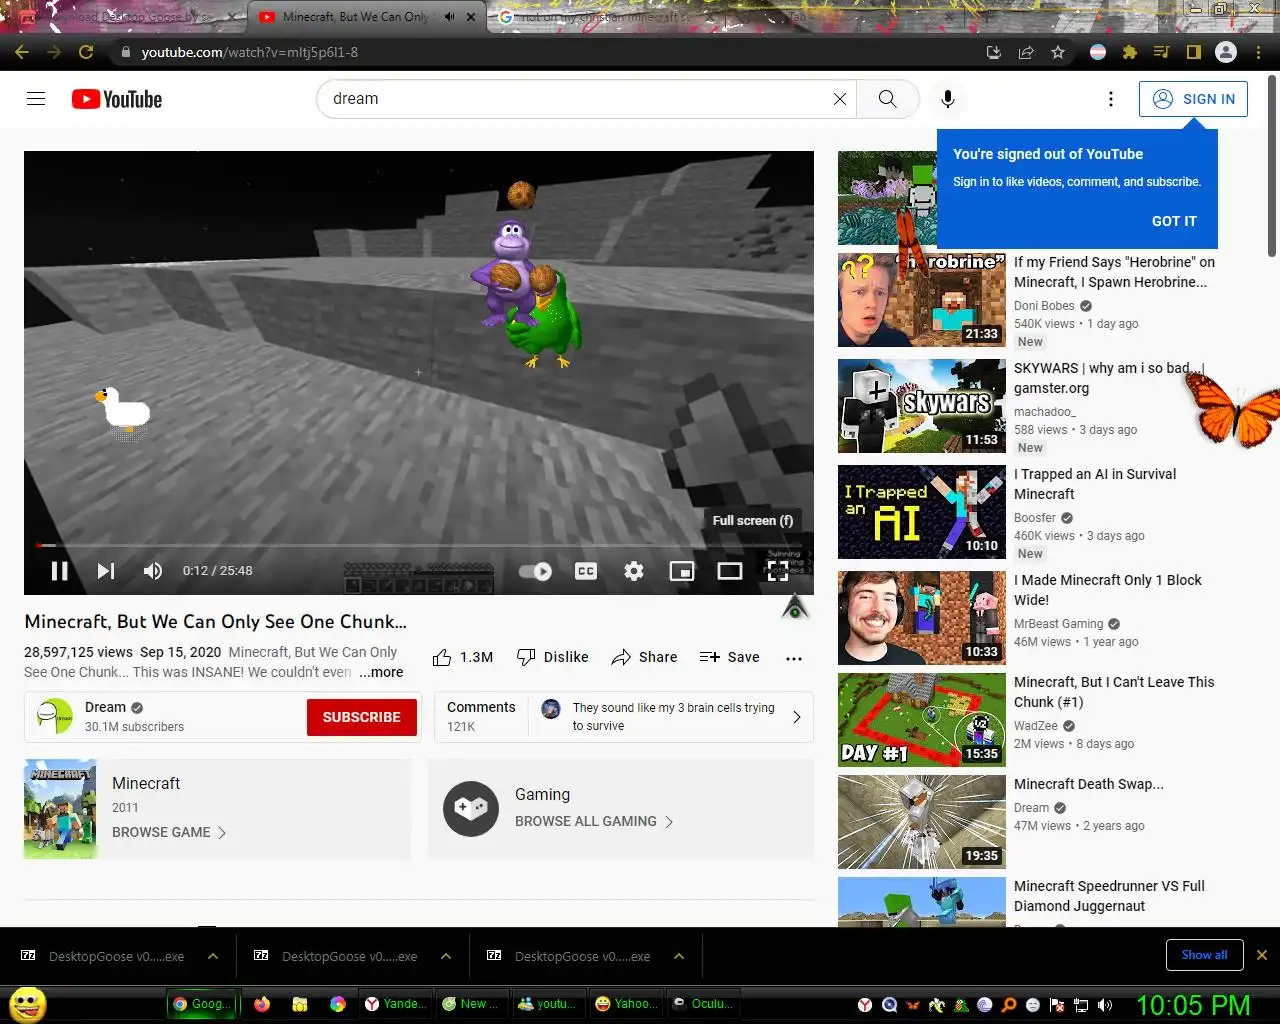Viewport: 1280px width, 1024px height.
Task: Open the Oculus taskbar window
Action: coord(703,1004)
